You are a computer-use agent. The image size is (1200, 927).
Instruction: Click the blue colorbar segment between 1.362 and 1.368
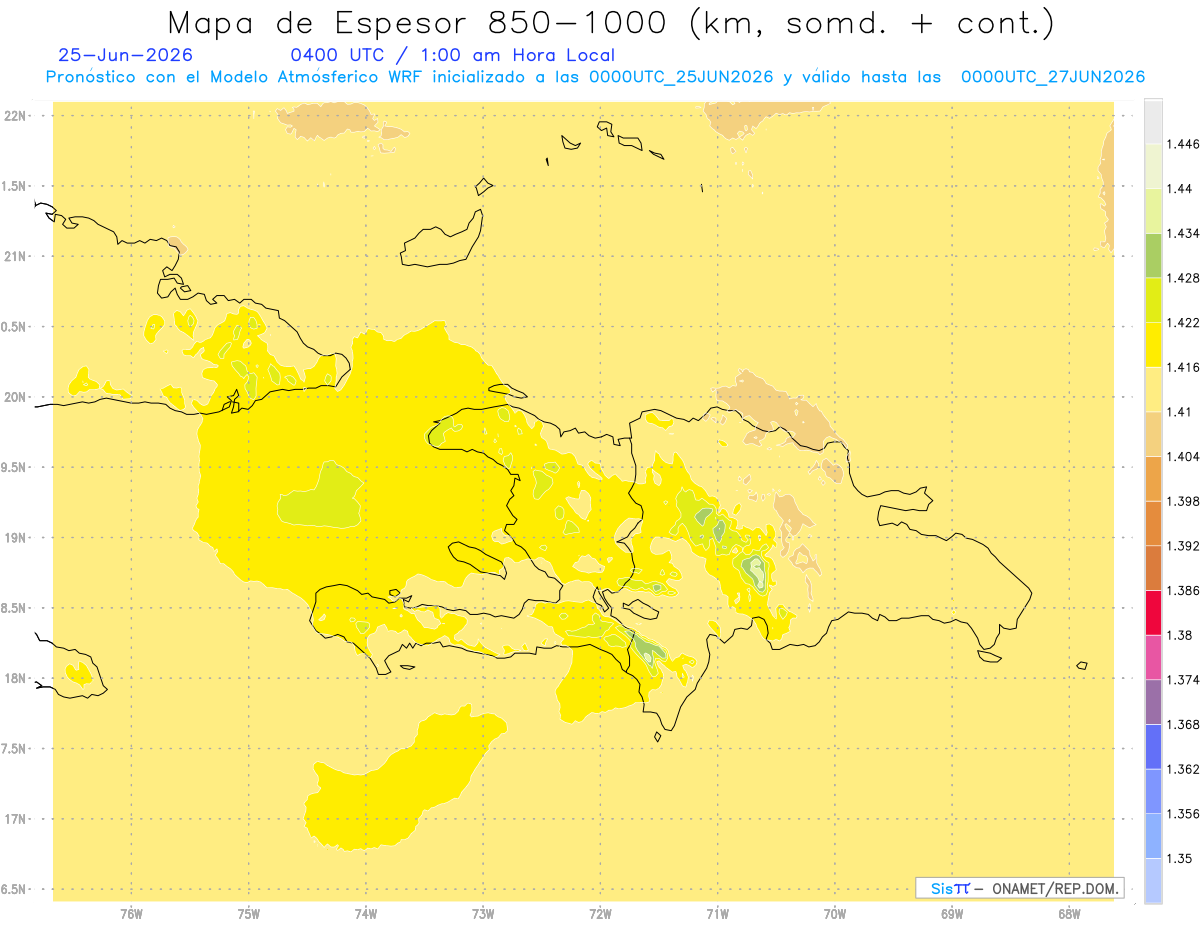(1153, 747)
